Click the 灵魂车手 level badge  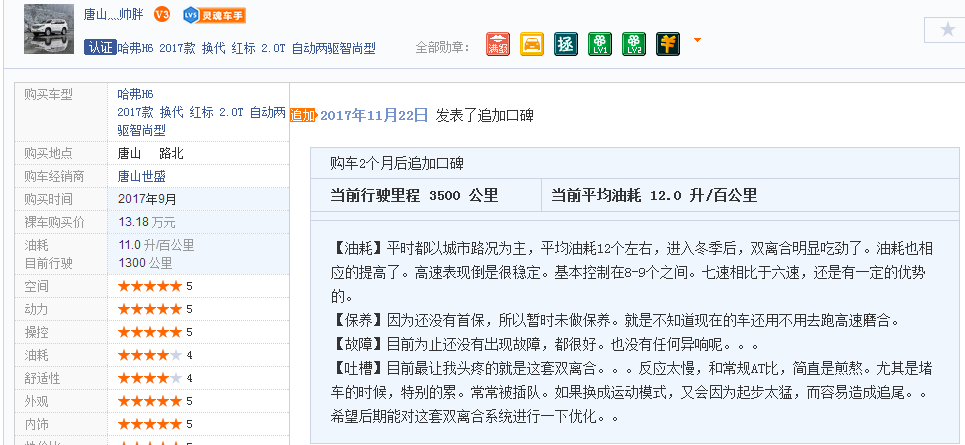tap(215, 15)
